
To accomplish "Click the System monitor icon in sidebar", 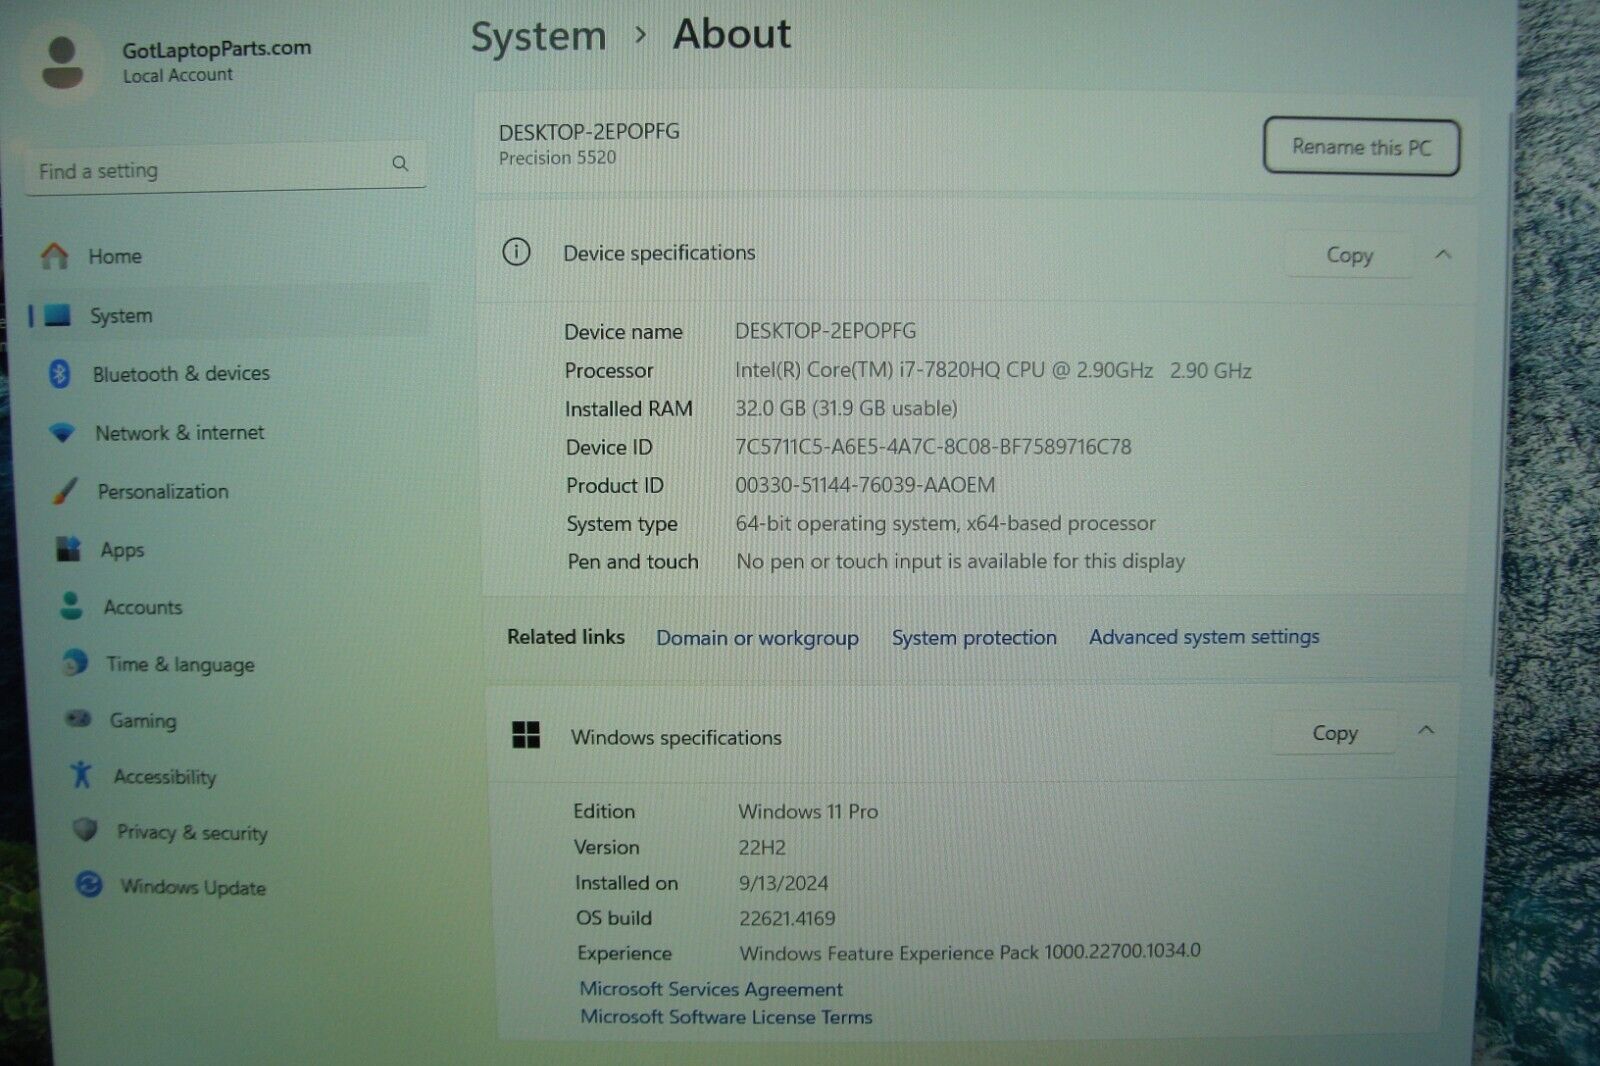I will (x=58, y=316).
